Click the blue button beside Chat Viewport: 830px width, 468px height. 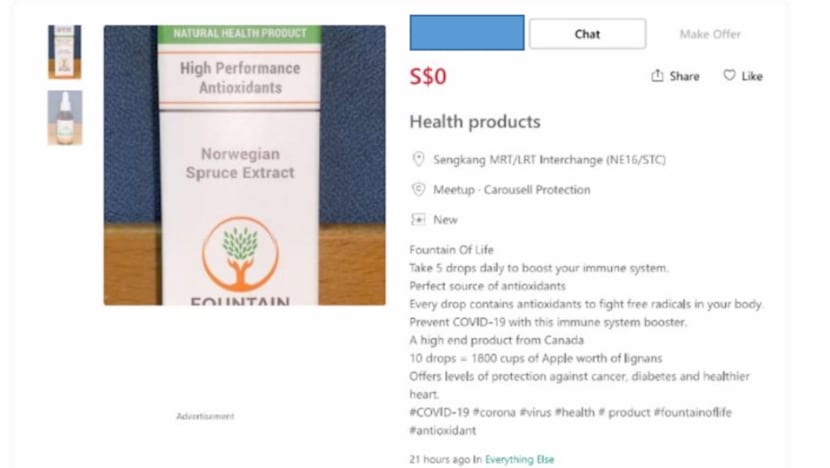coord(466,33)
